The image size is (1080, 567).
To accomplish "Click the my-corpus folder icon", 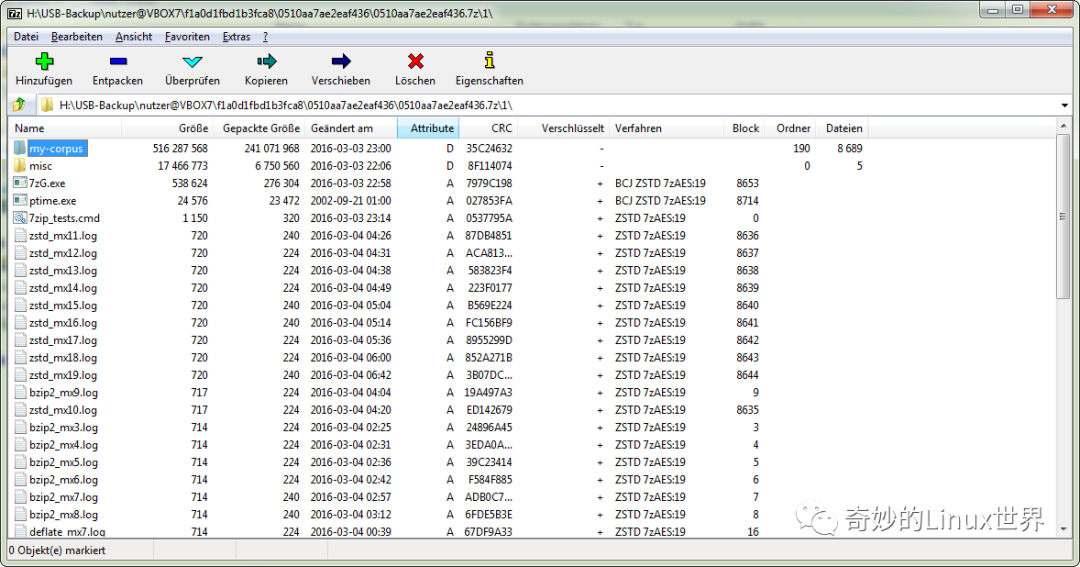I will (20, 148).
